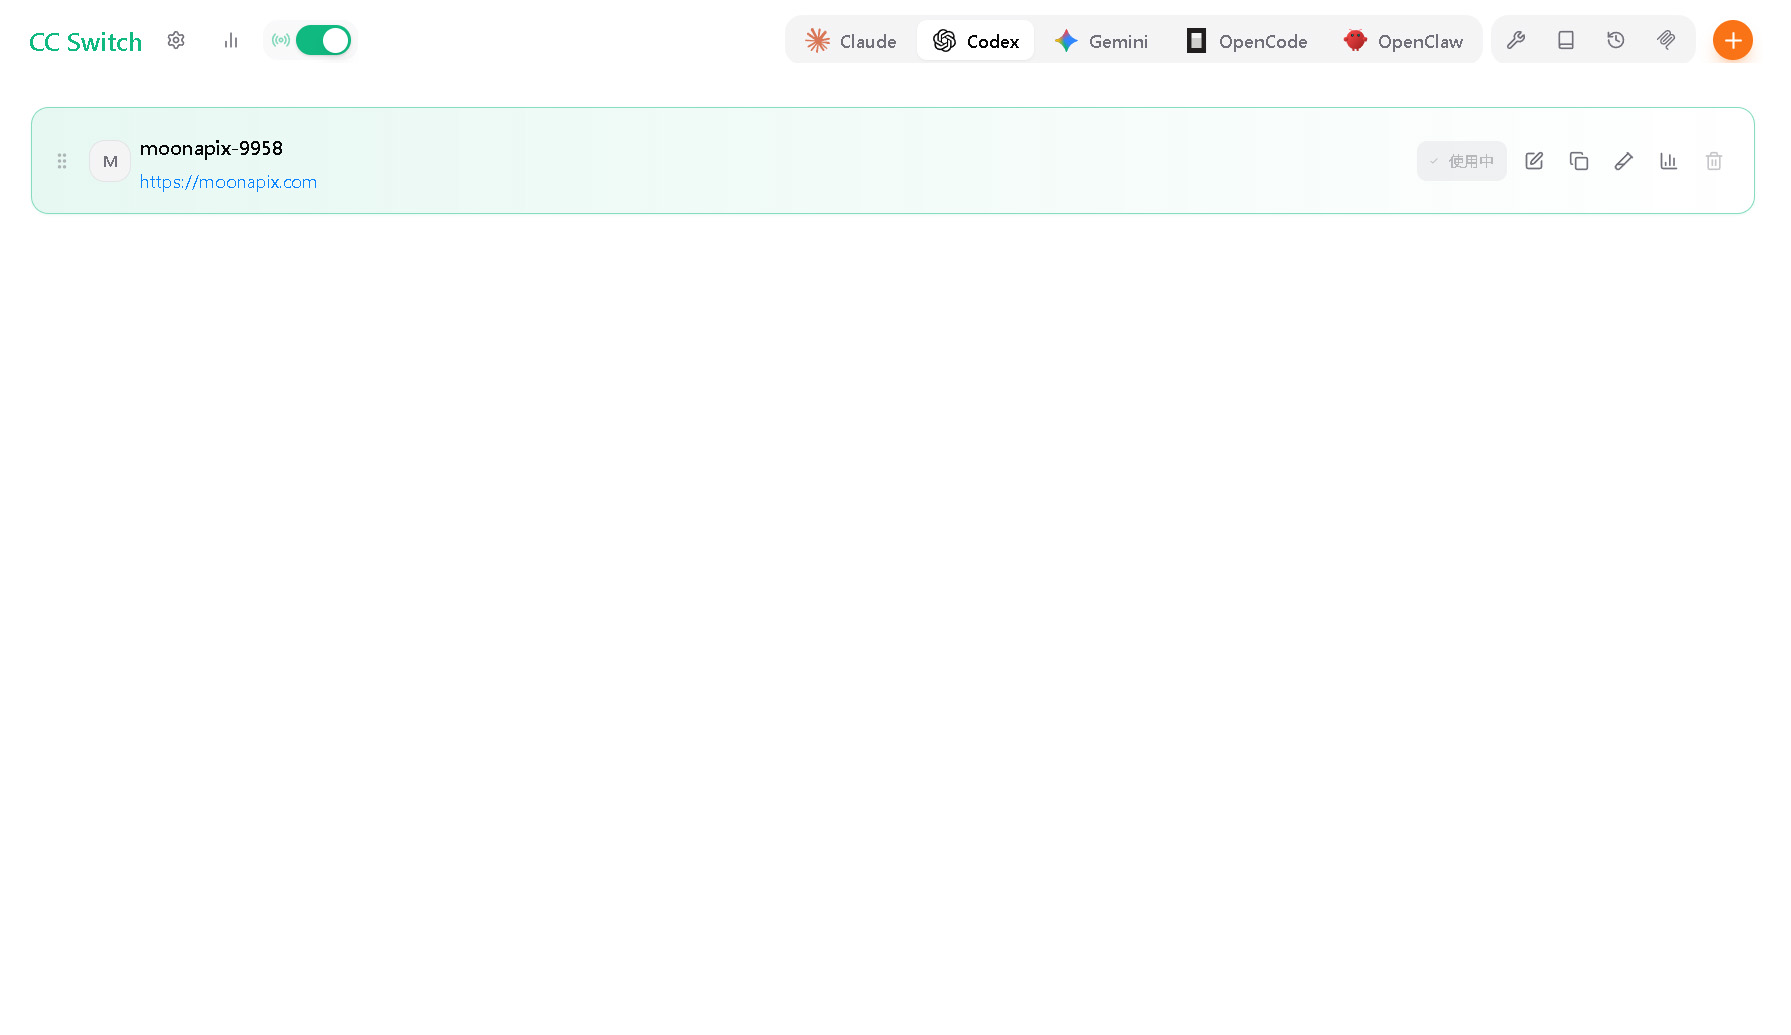Open usage statistics bar chart icon in header
Screen dimensions: 1791x1035
point(231,40)
